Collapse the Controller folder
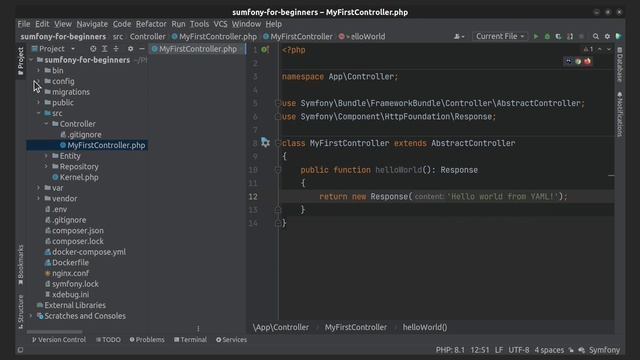This screenshot has width=640, height=360. pos(46,124)
